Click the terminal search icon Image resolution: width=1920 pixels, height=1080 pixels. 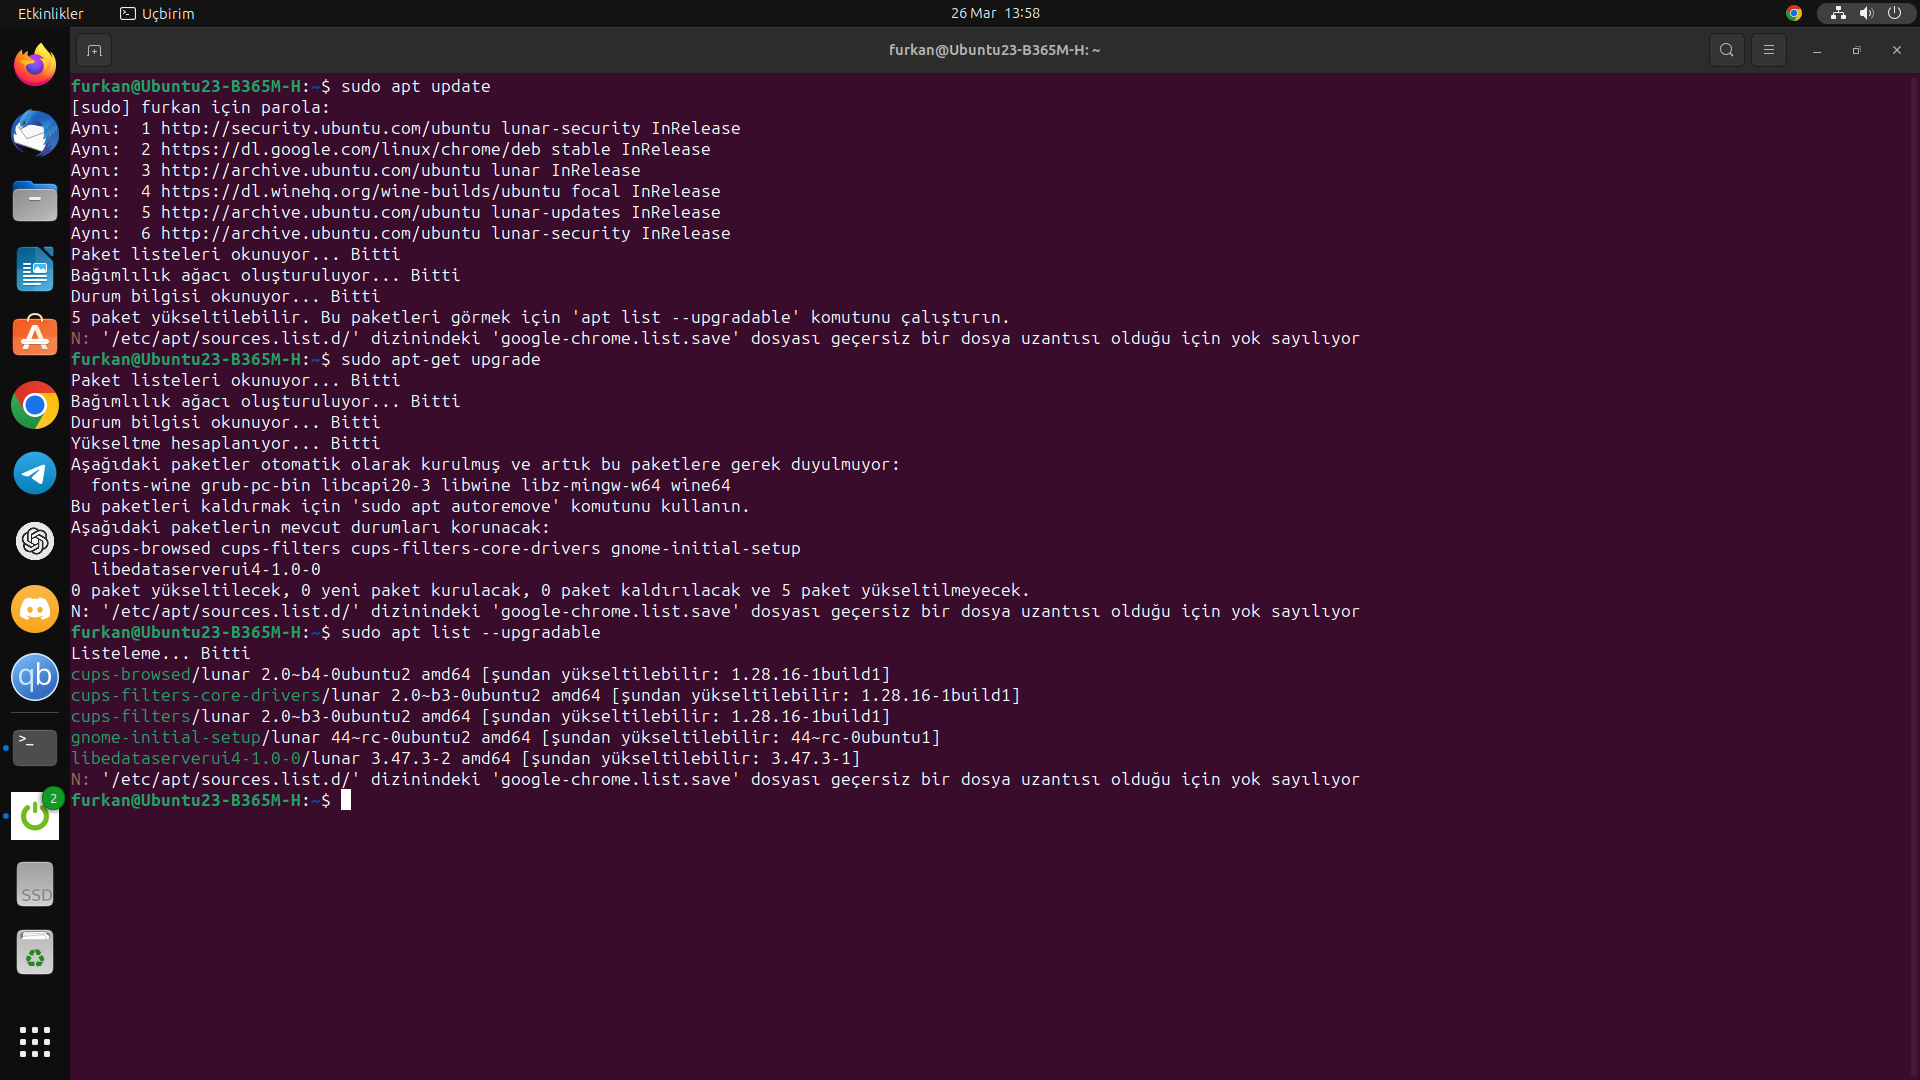pyautogui.click(x=1726, y=50)
